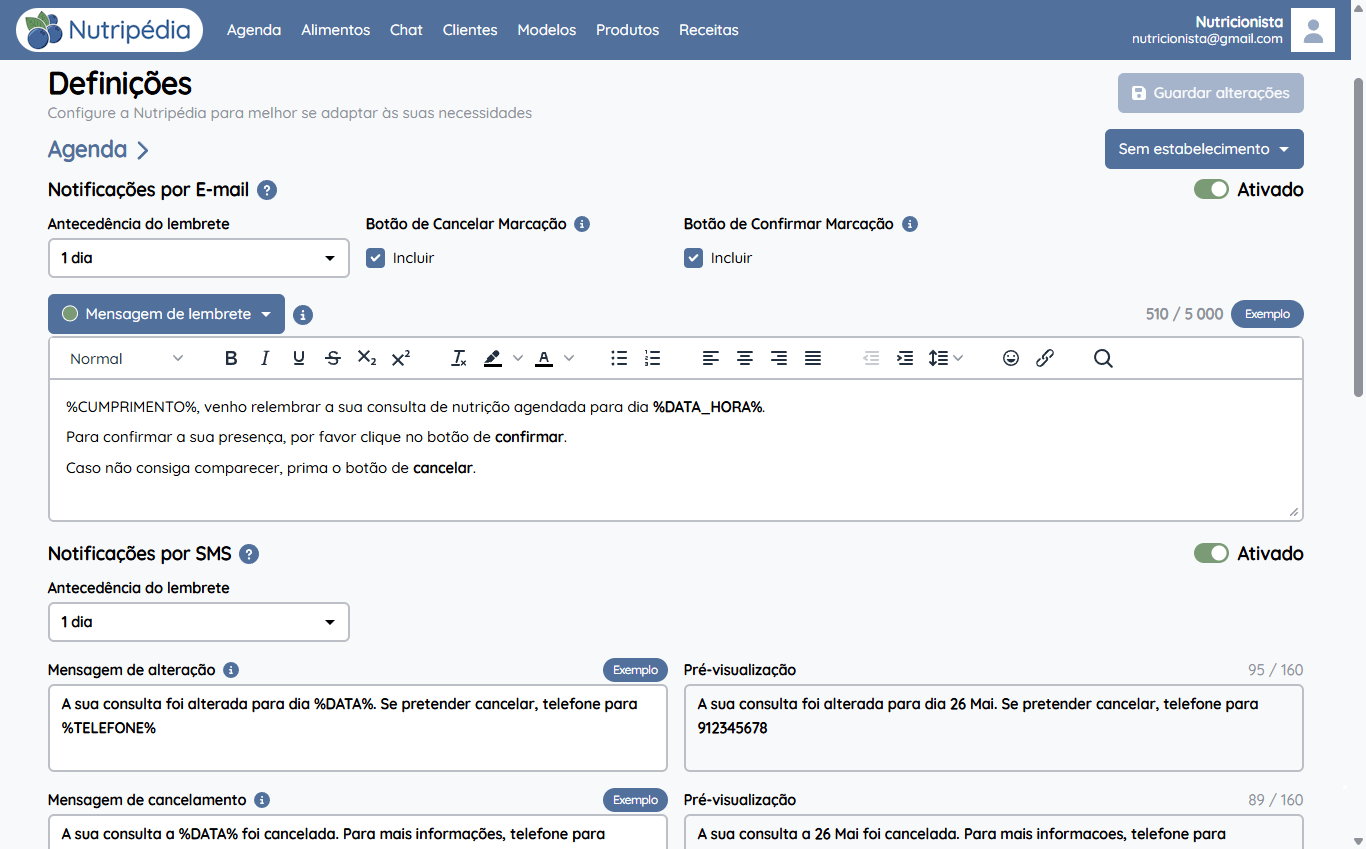Show info for Mensagem de cancelamento
The height and width of the screenshot is (849, 1366).
click(x=262, y=800)
